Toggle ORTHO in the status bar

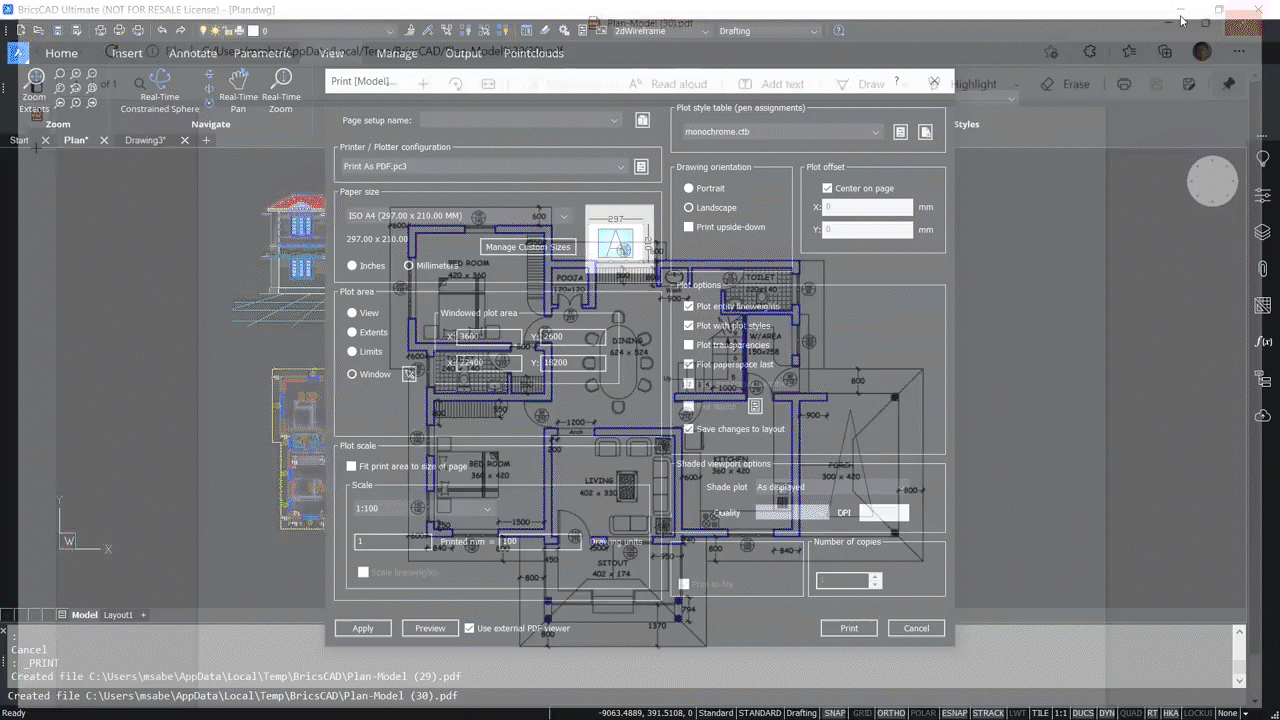891,713
